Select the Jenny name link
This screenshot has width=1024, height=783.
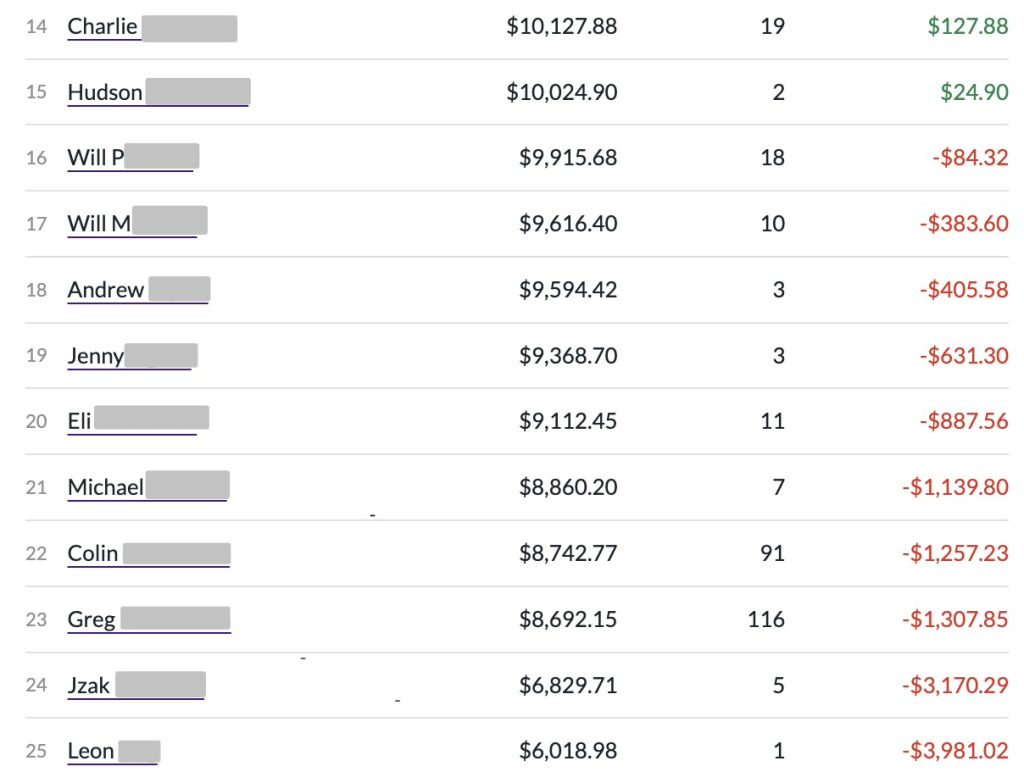coord(96,356)
